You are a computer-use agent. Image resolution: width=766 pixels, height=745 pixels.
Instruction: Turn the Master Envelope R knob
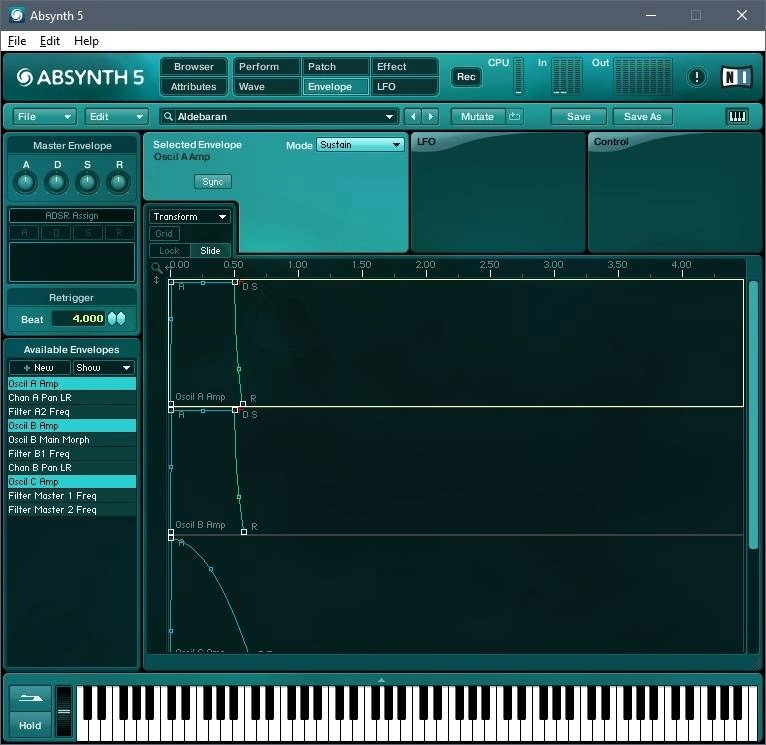click(x=119, y=183)
